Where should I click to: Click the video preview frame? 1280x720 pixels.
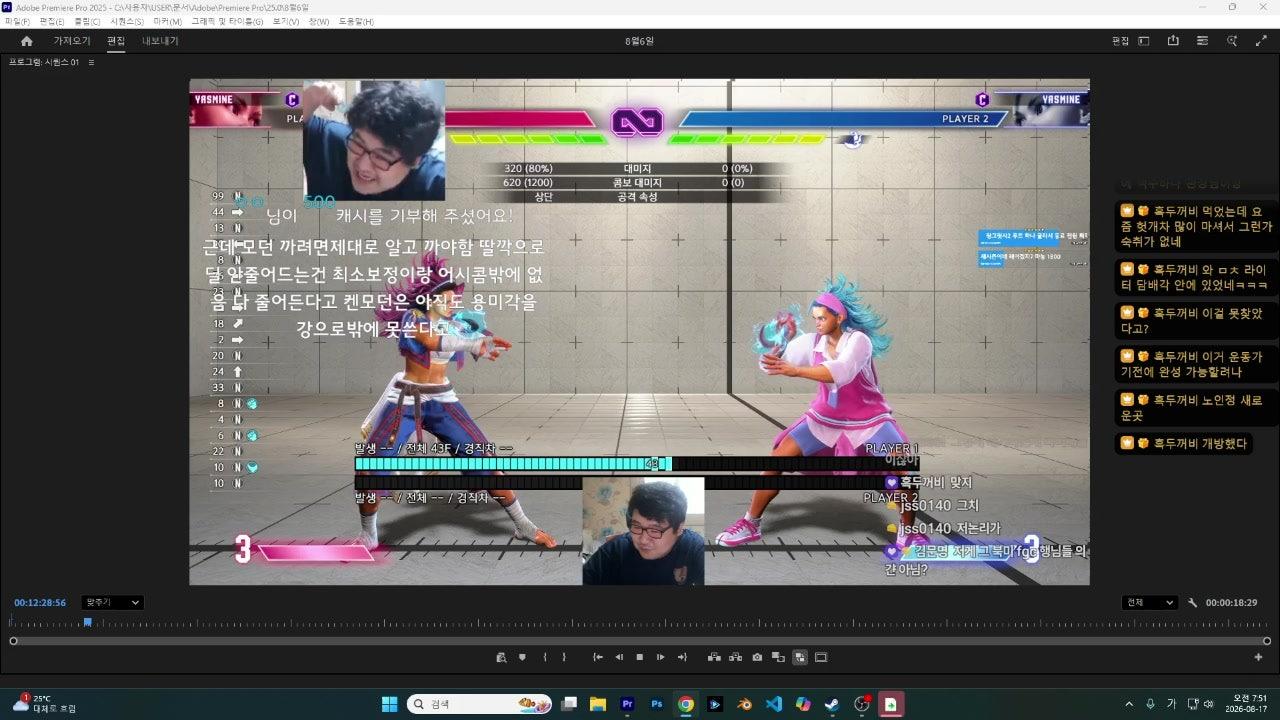[x=640, y=332]
